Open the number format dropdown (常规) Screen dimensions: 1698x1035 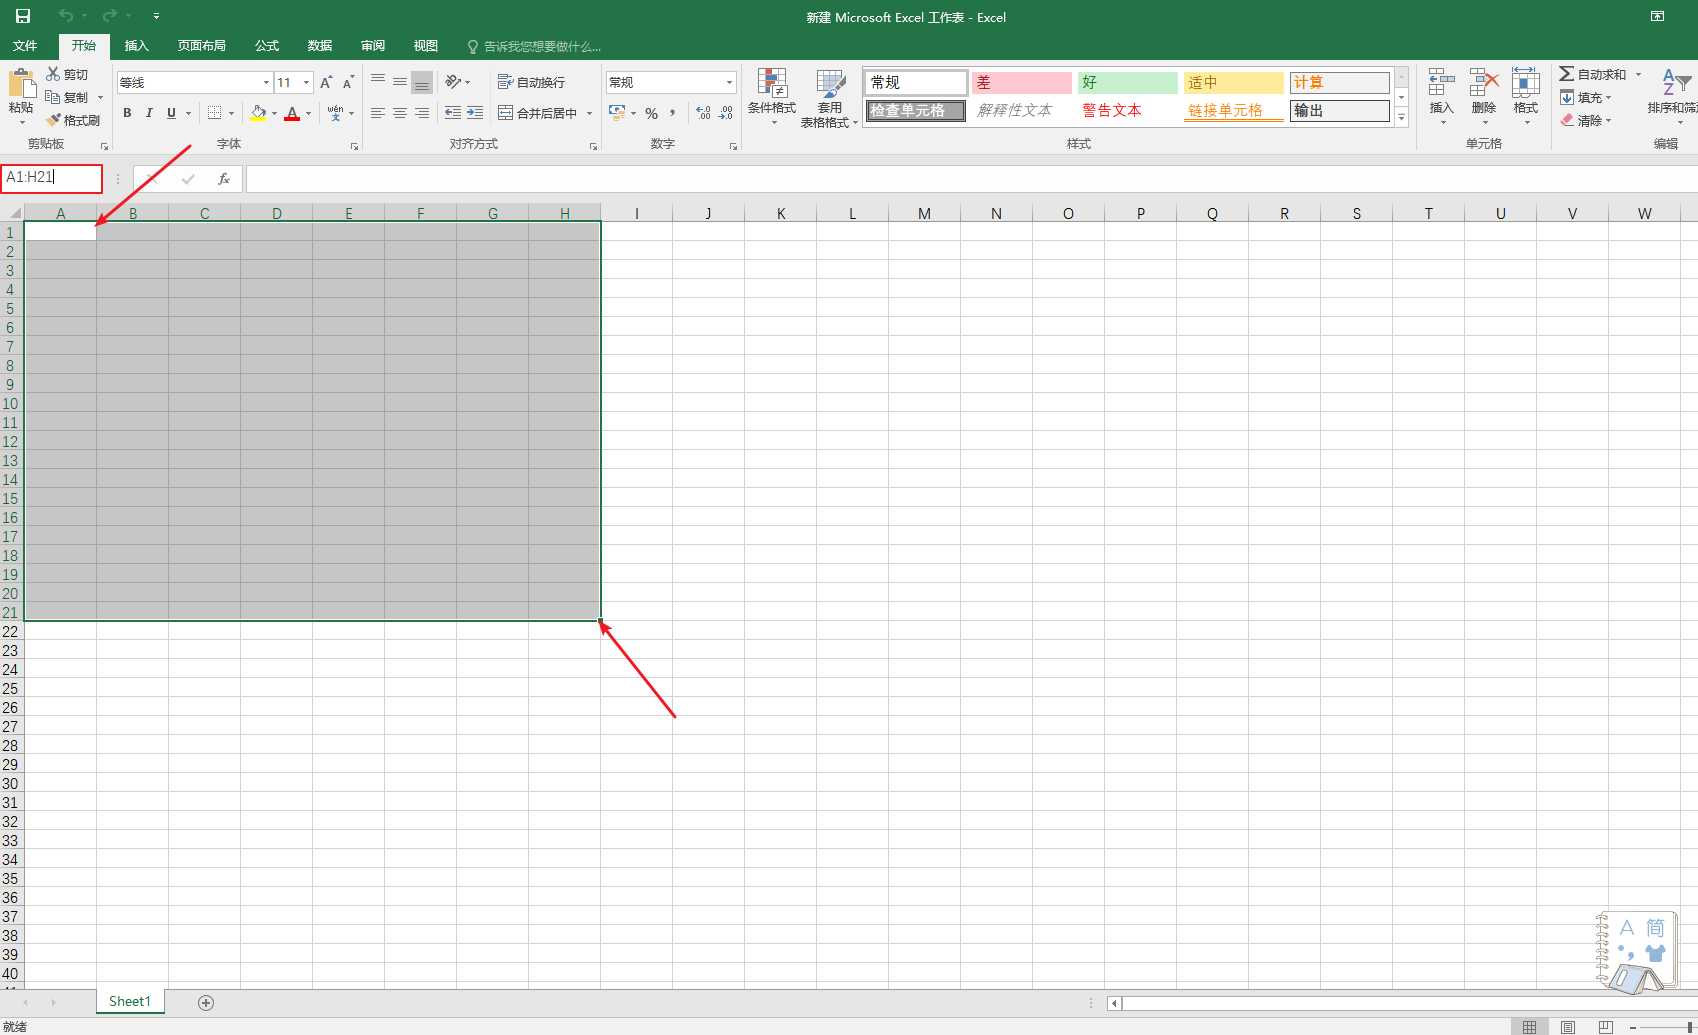(x=729, y=82)
